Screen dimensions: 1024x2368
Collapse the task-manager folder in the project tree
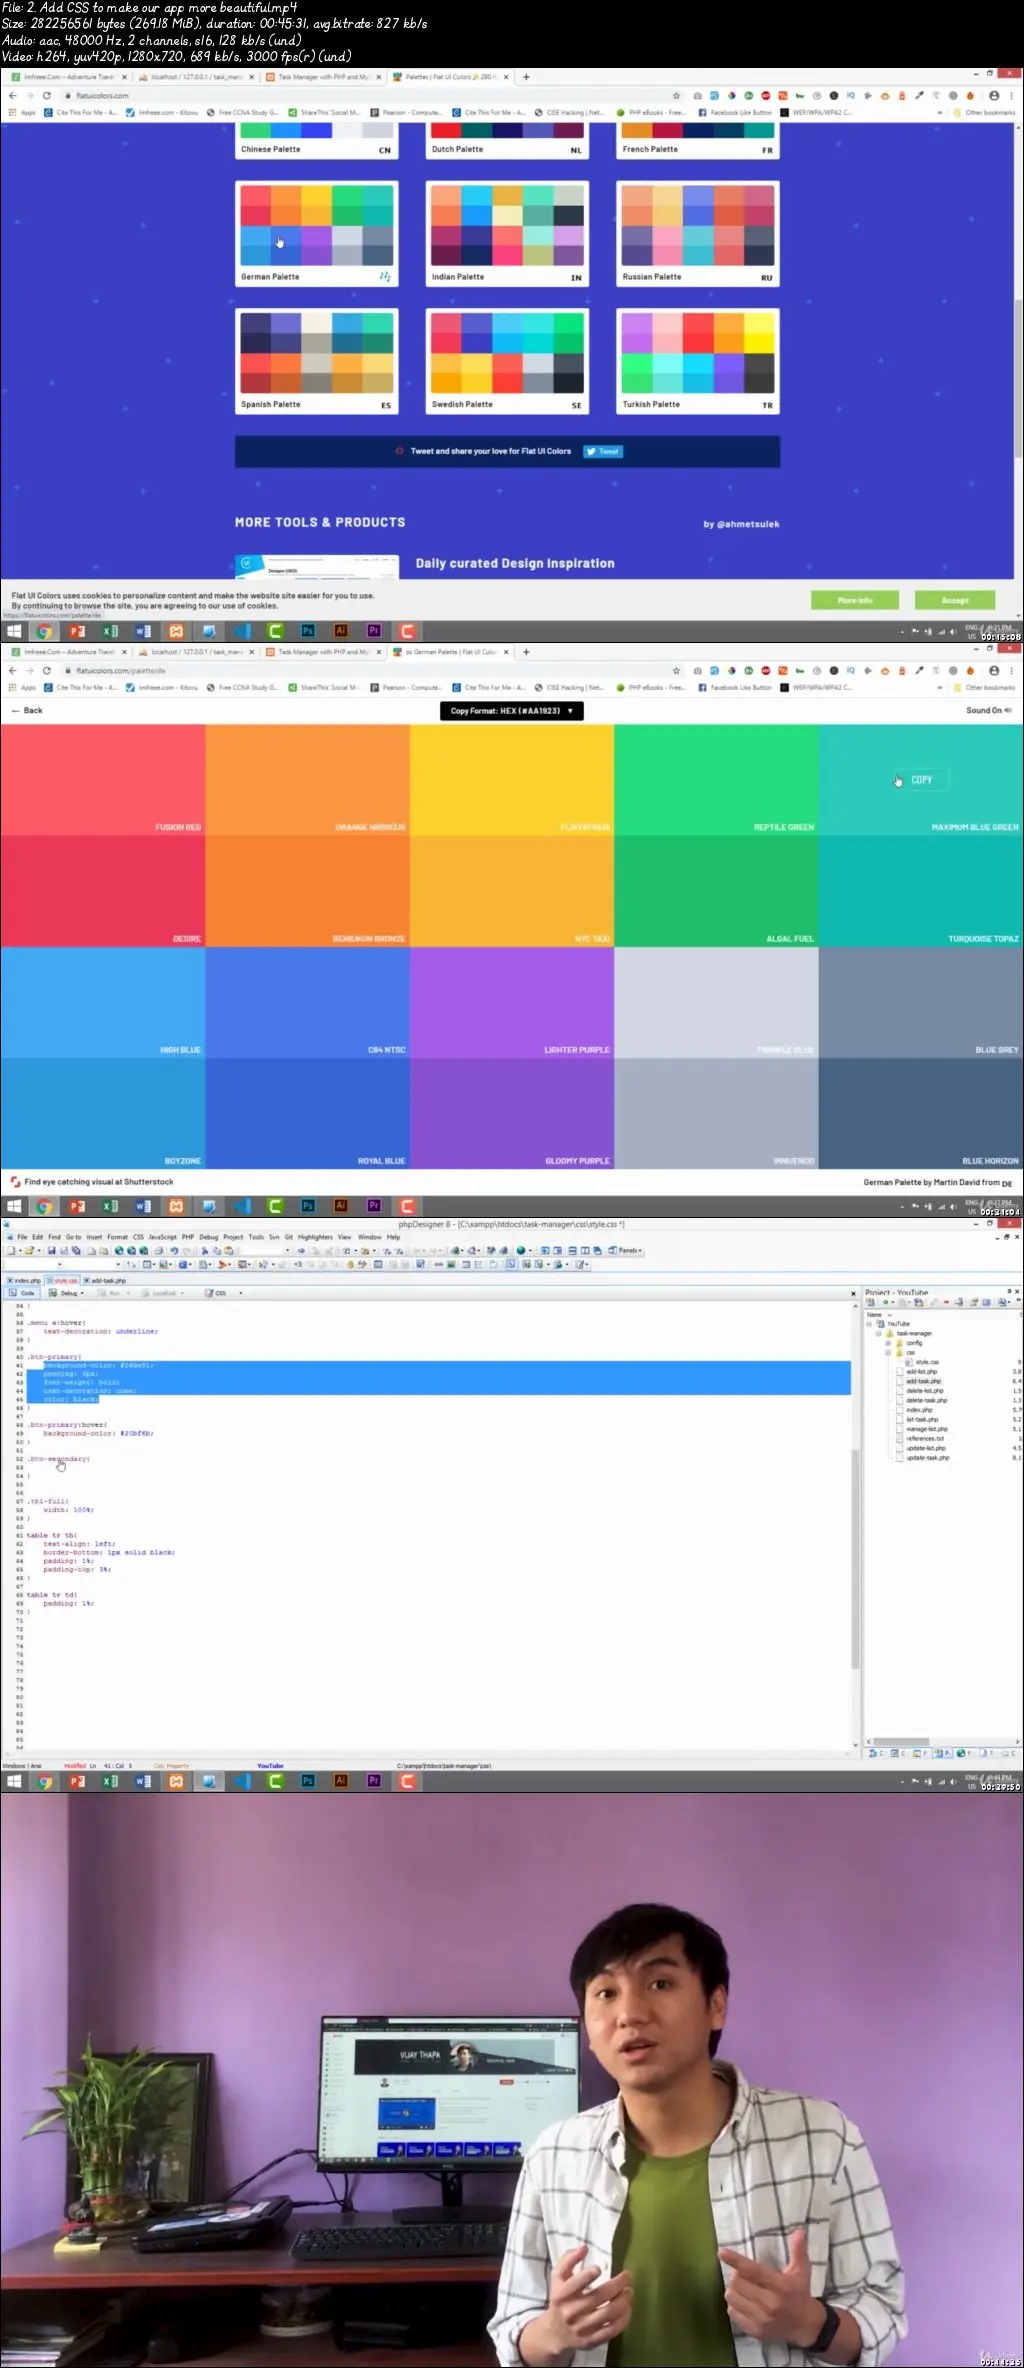[x=879, y=1334]
